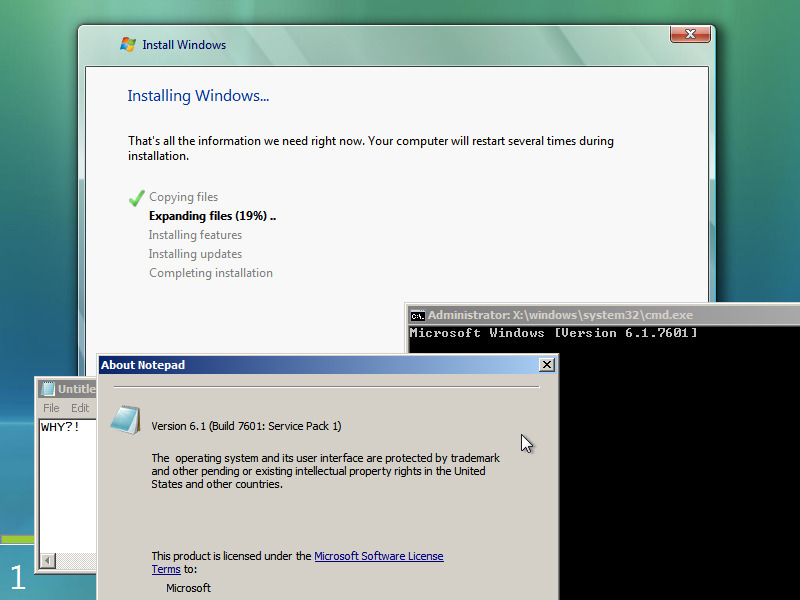Image resolution: width=800 pixels, height=600 pixels.
Task: Click the 'Completing installation' step text
Action: tap(211, 273)
